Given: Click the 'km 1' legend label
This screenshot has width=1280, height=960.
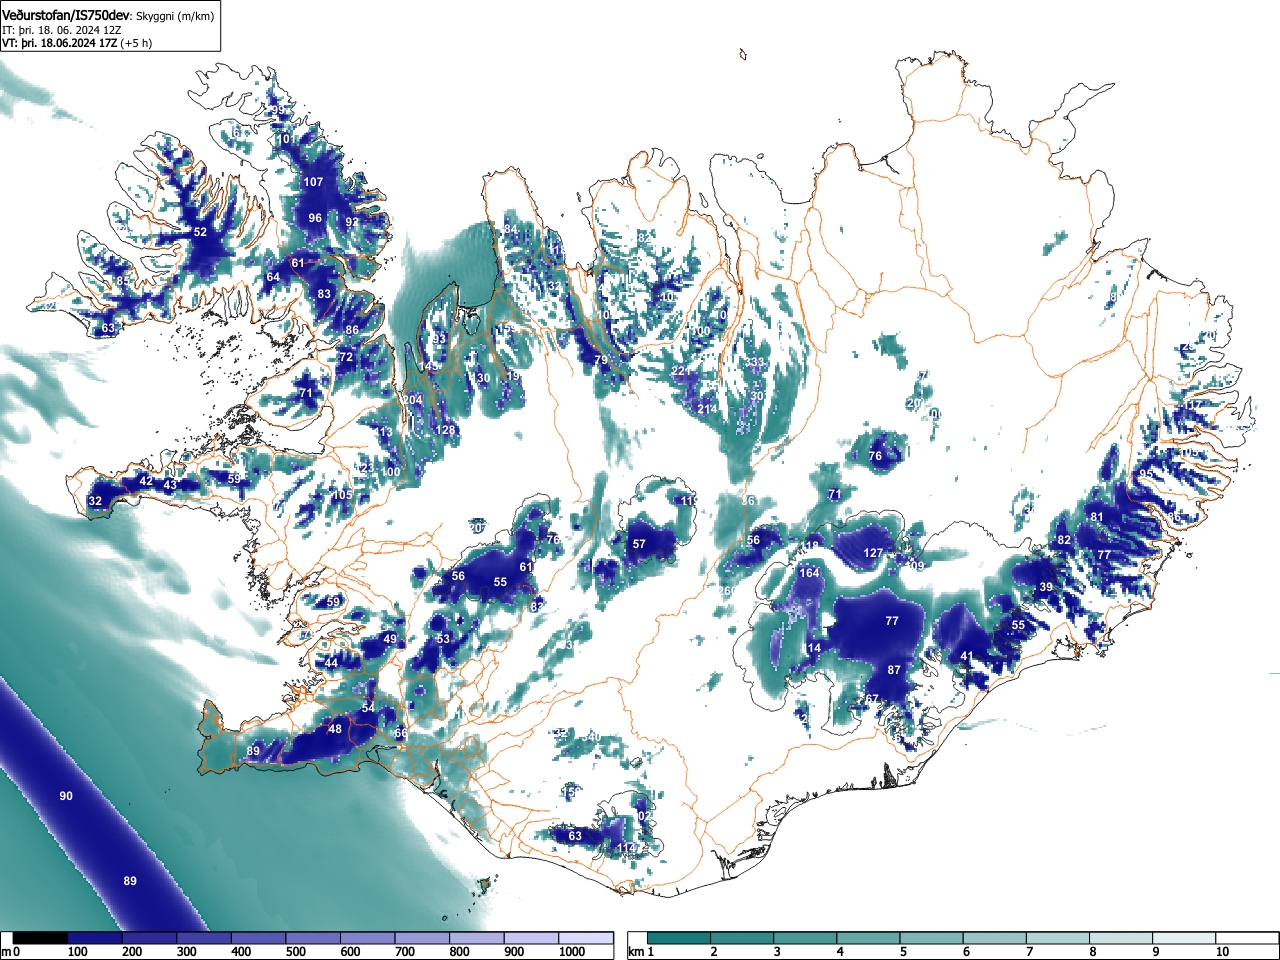Looking at the screenshot, I should [x=641, y=952].
